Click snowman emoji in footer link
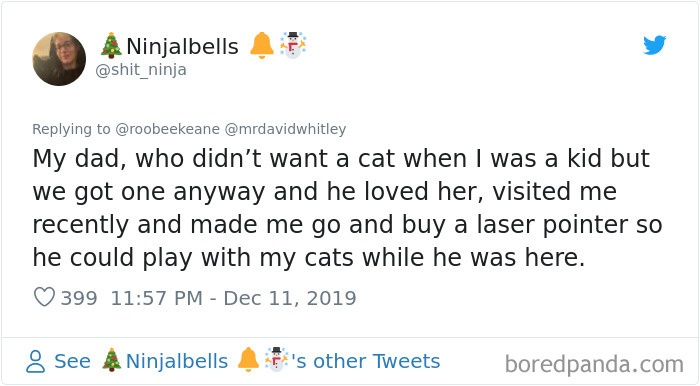The width and height of the screenshot is (700, 386). [x=276, y=359]
